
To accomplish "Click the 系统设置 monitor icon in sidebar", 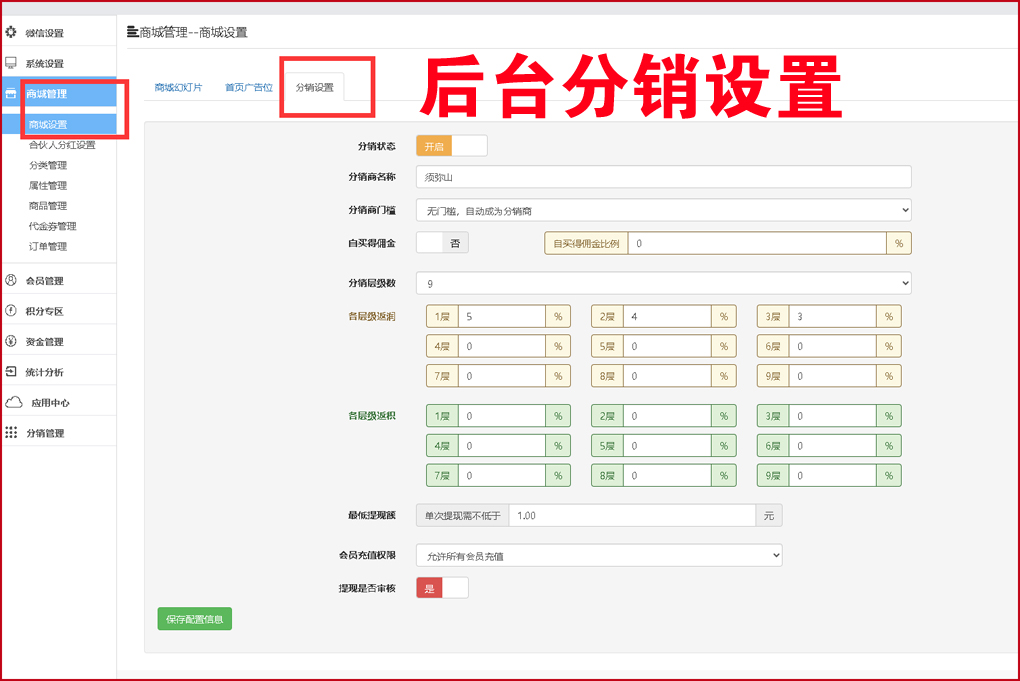I will click(10, 62).
